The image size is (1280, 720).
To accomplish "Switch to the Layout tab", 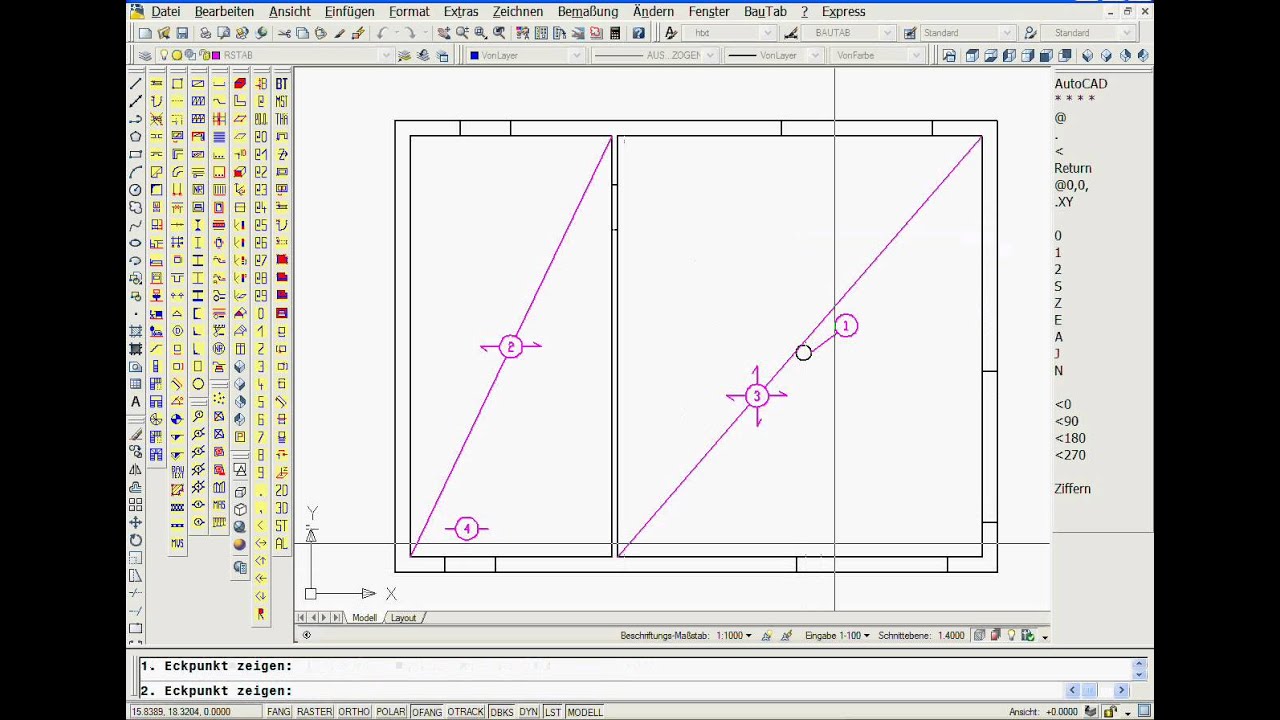I will (x=403, y=618).
